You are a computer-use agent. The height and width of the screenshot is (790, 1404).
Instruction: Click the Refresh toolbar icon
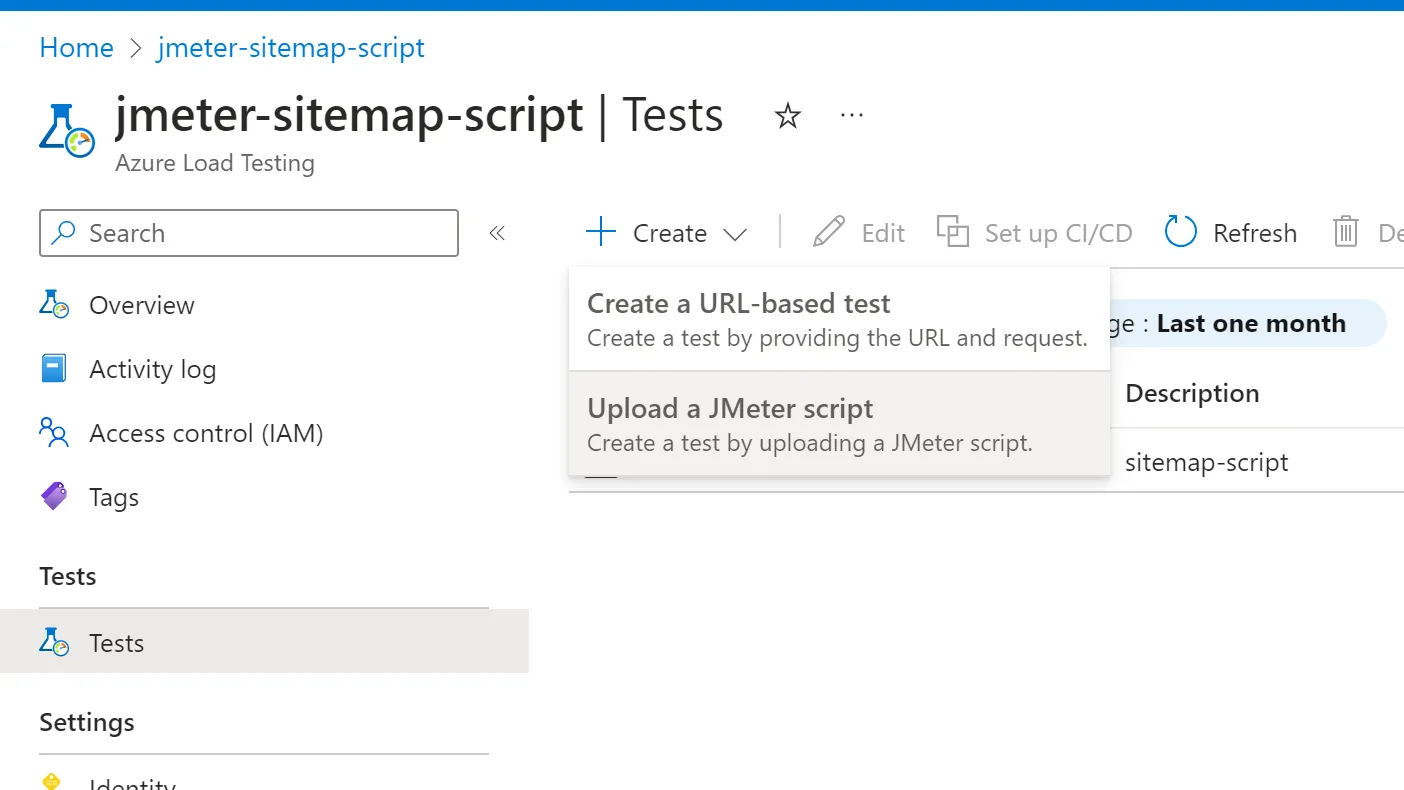tap(1181, 233)
